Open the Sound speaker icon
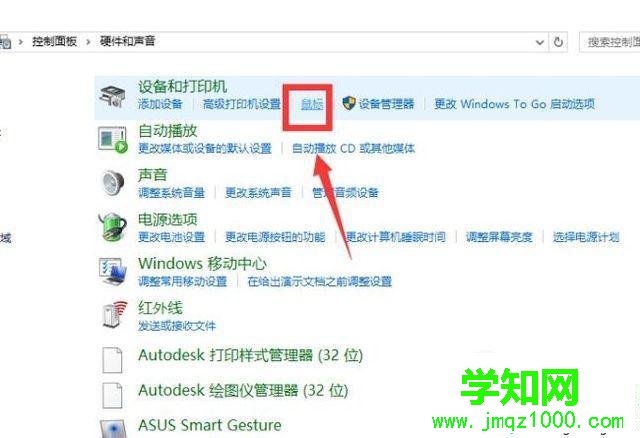 click(x=113, y=183)
